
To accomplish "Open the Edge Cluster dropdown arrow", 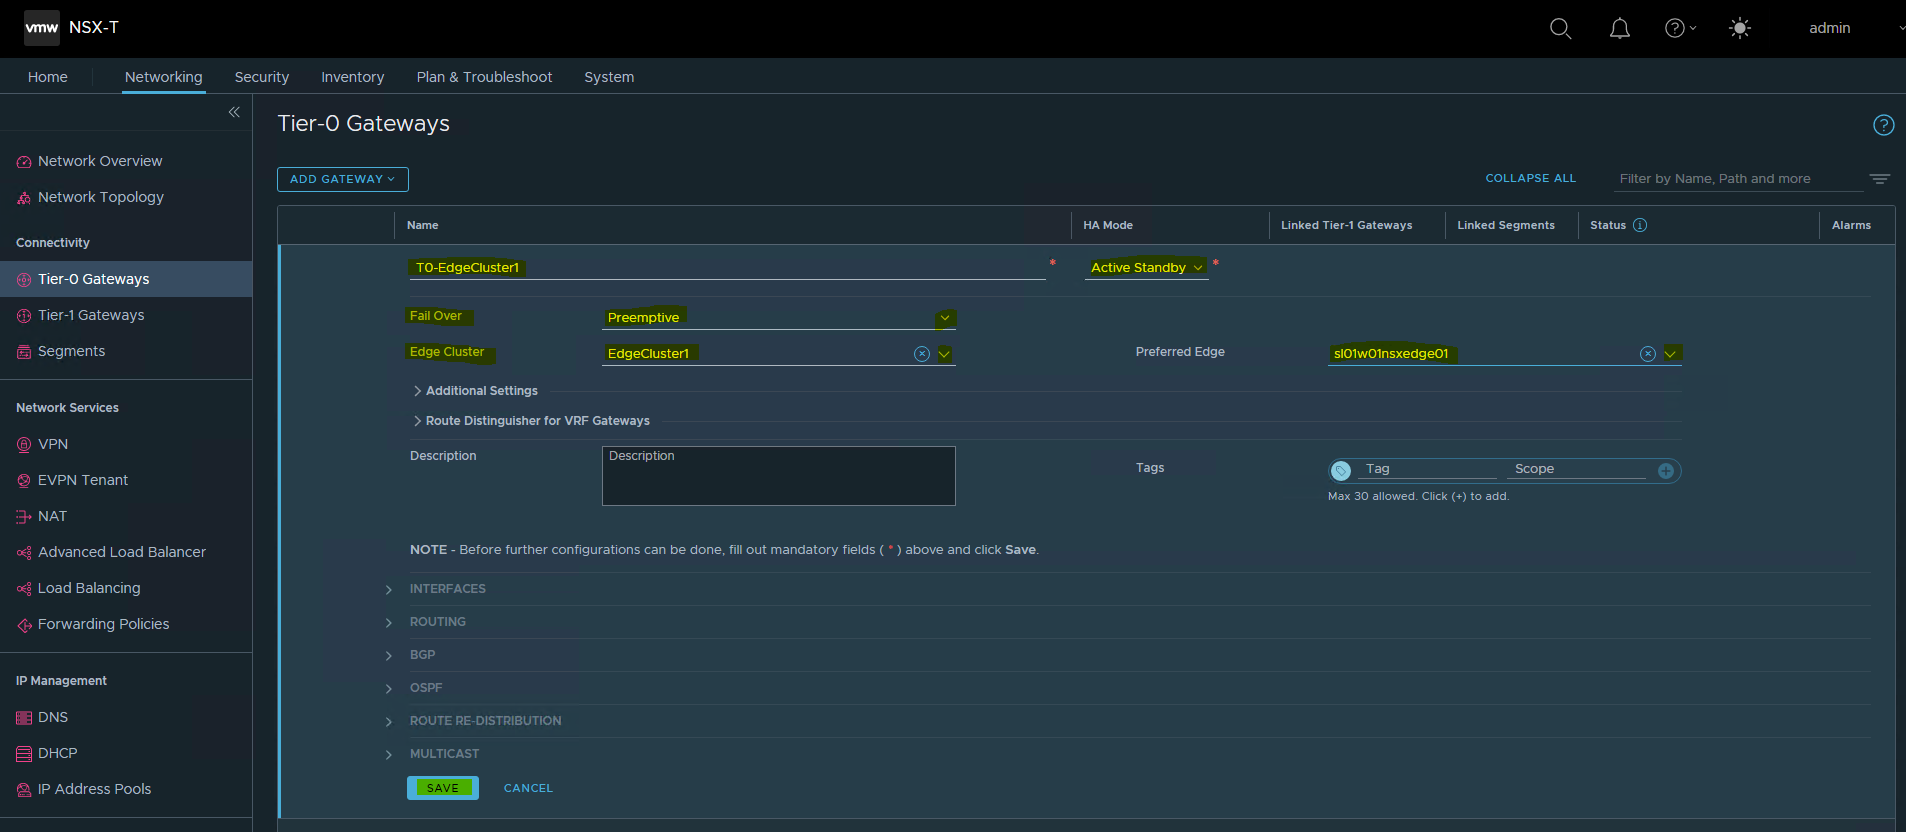I will [x=944, y=354].
